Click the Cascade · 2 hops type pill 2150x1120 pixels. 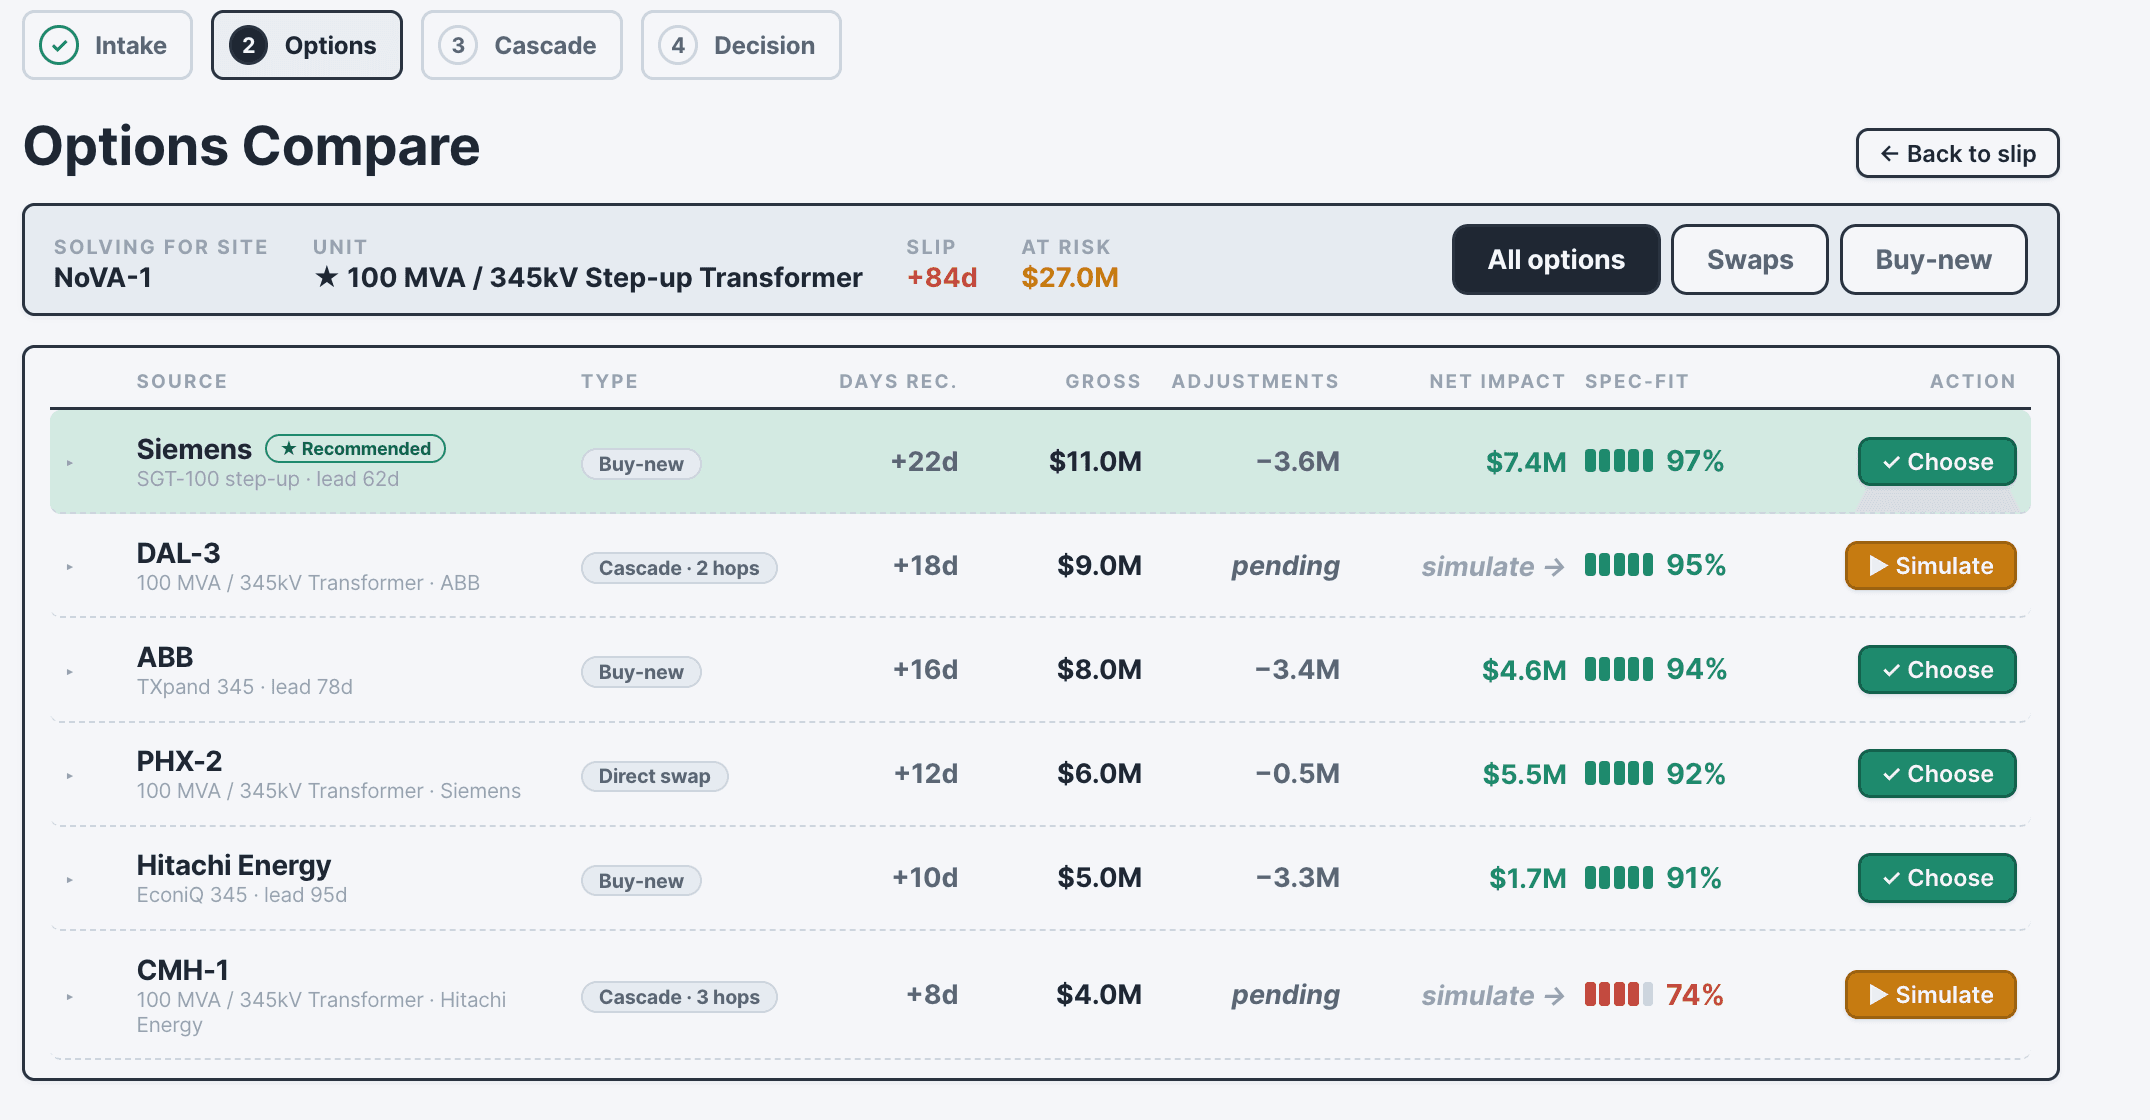tap(679, 568)
